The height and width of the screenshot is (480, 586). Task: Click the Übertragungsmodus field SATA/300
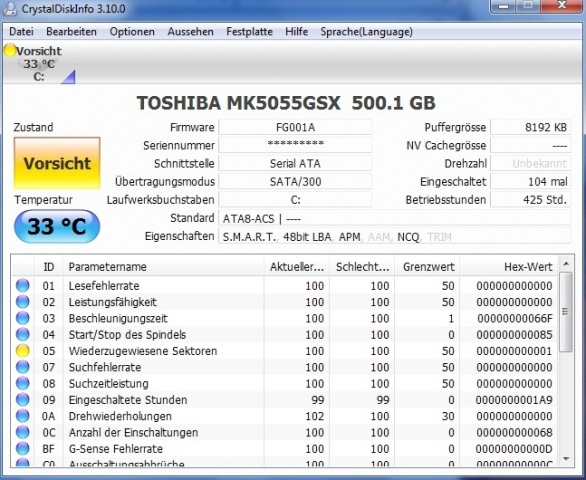[x=295, y=182]
